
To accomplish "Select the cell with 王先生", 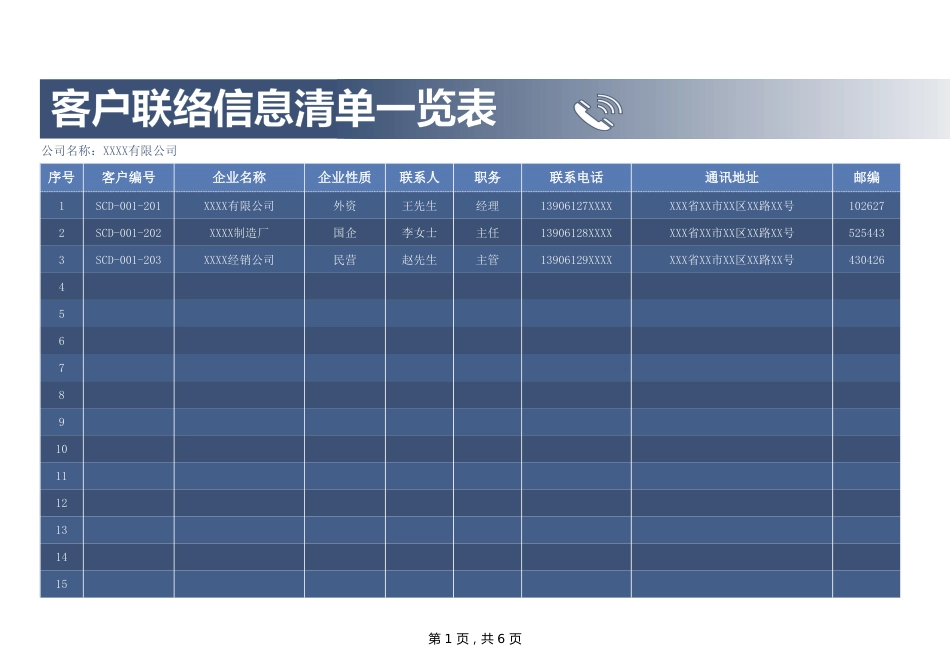I will coord(418,204).
